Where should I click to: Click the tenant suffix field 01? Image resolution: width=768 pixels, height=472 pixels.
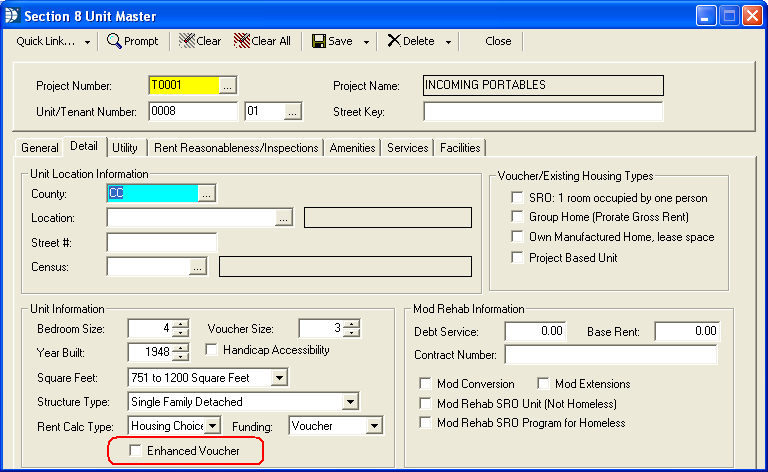tap(265, 112)
